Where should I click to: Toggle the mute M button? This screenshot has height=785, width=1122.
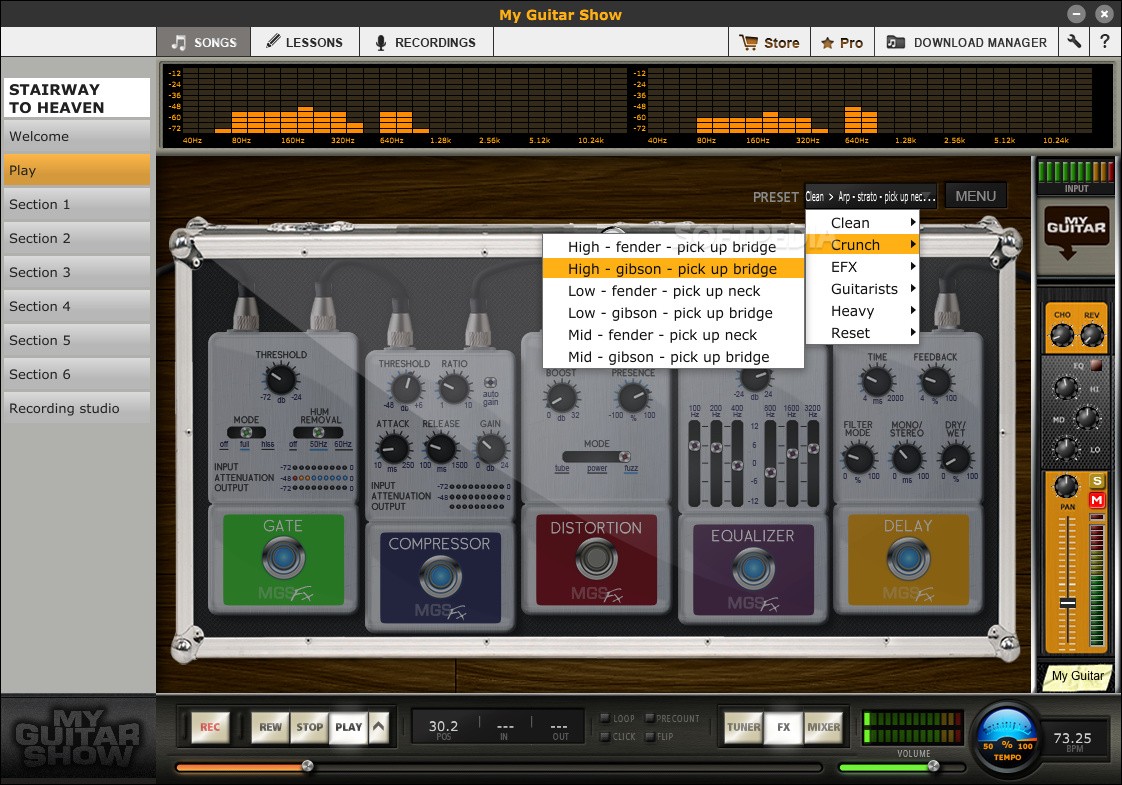pos(1097,500)
